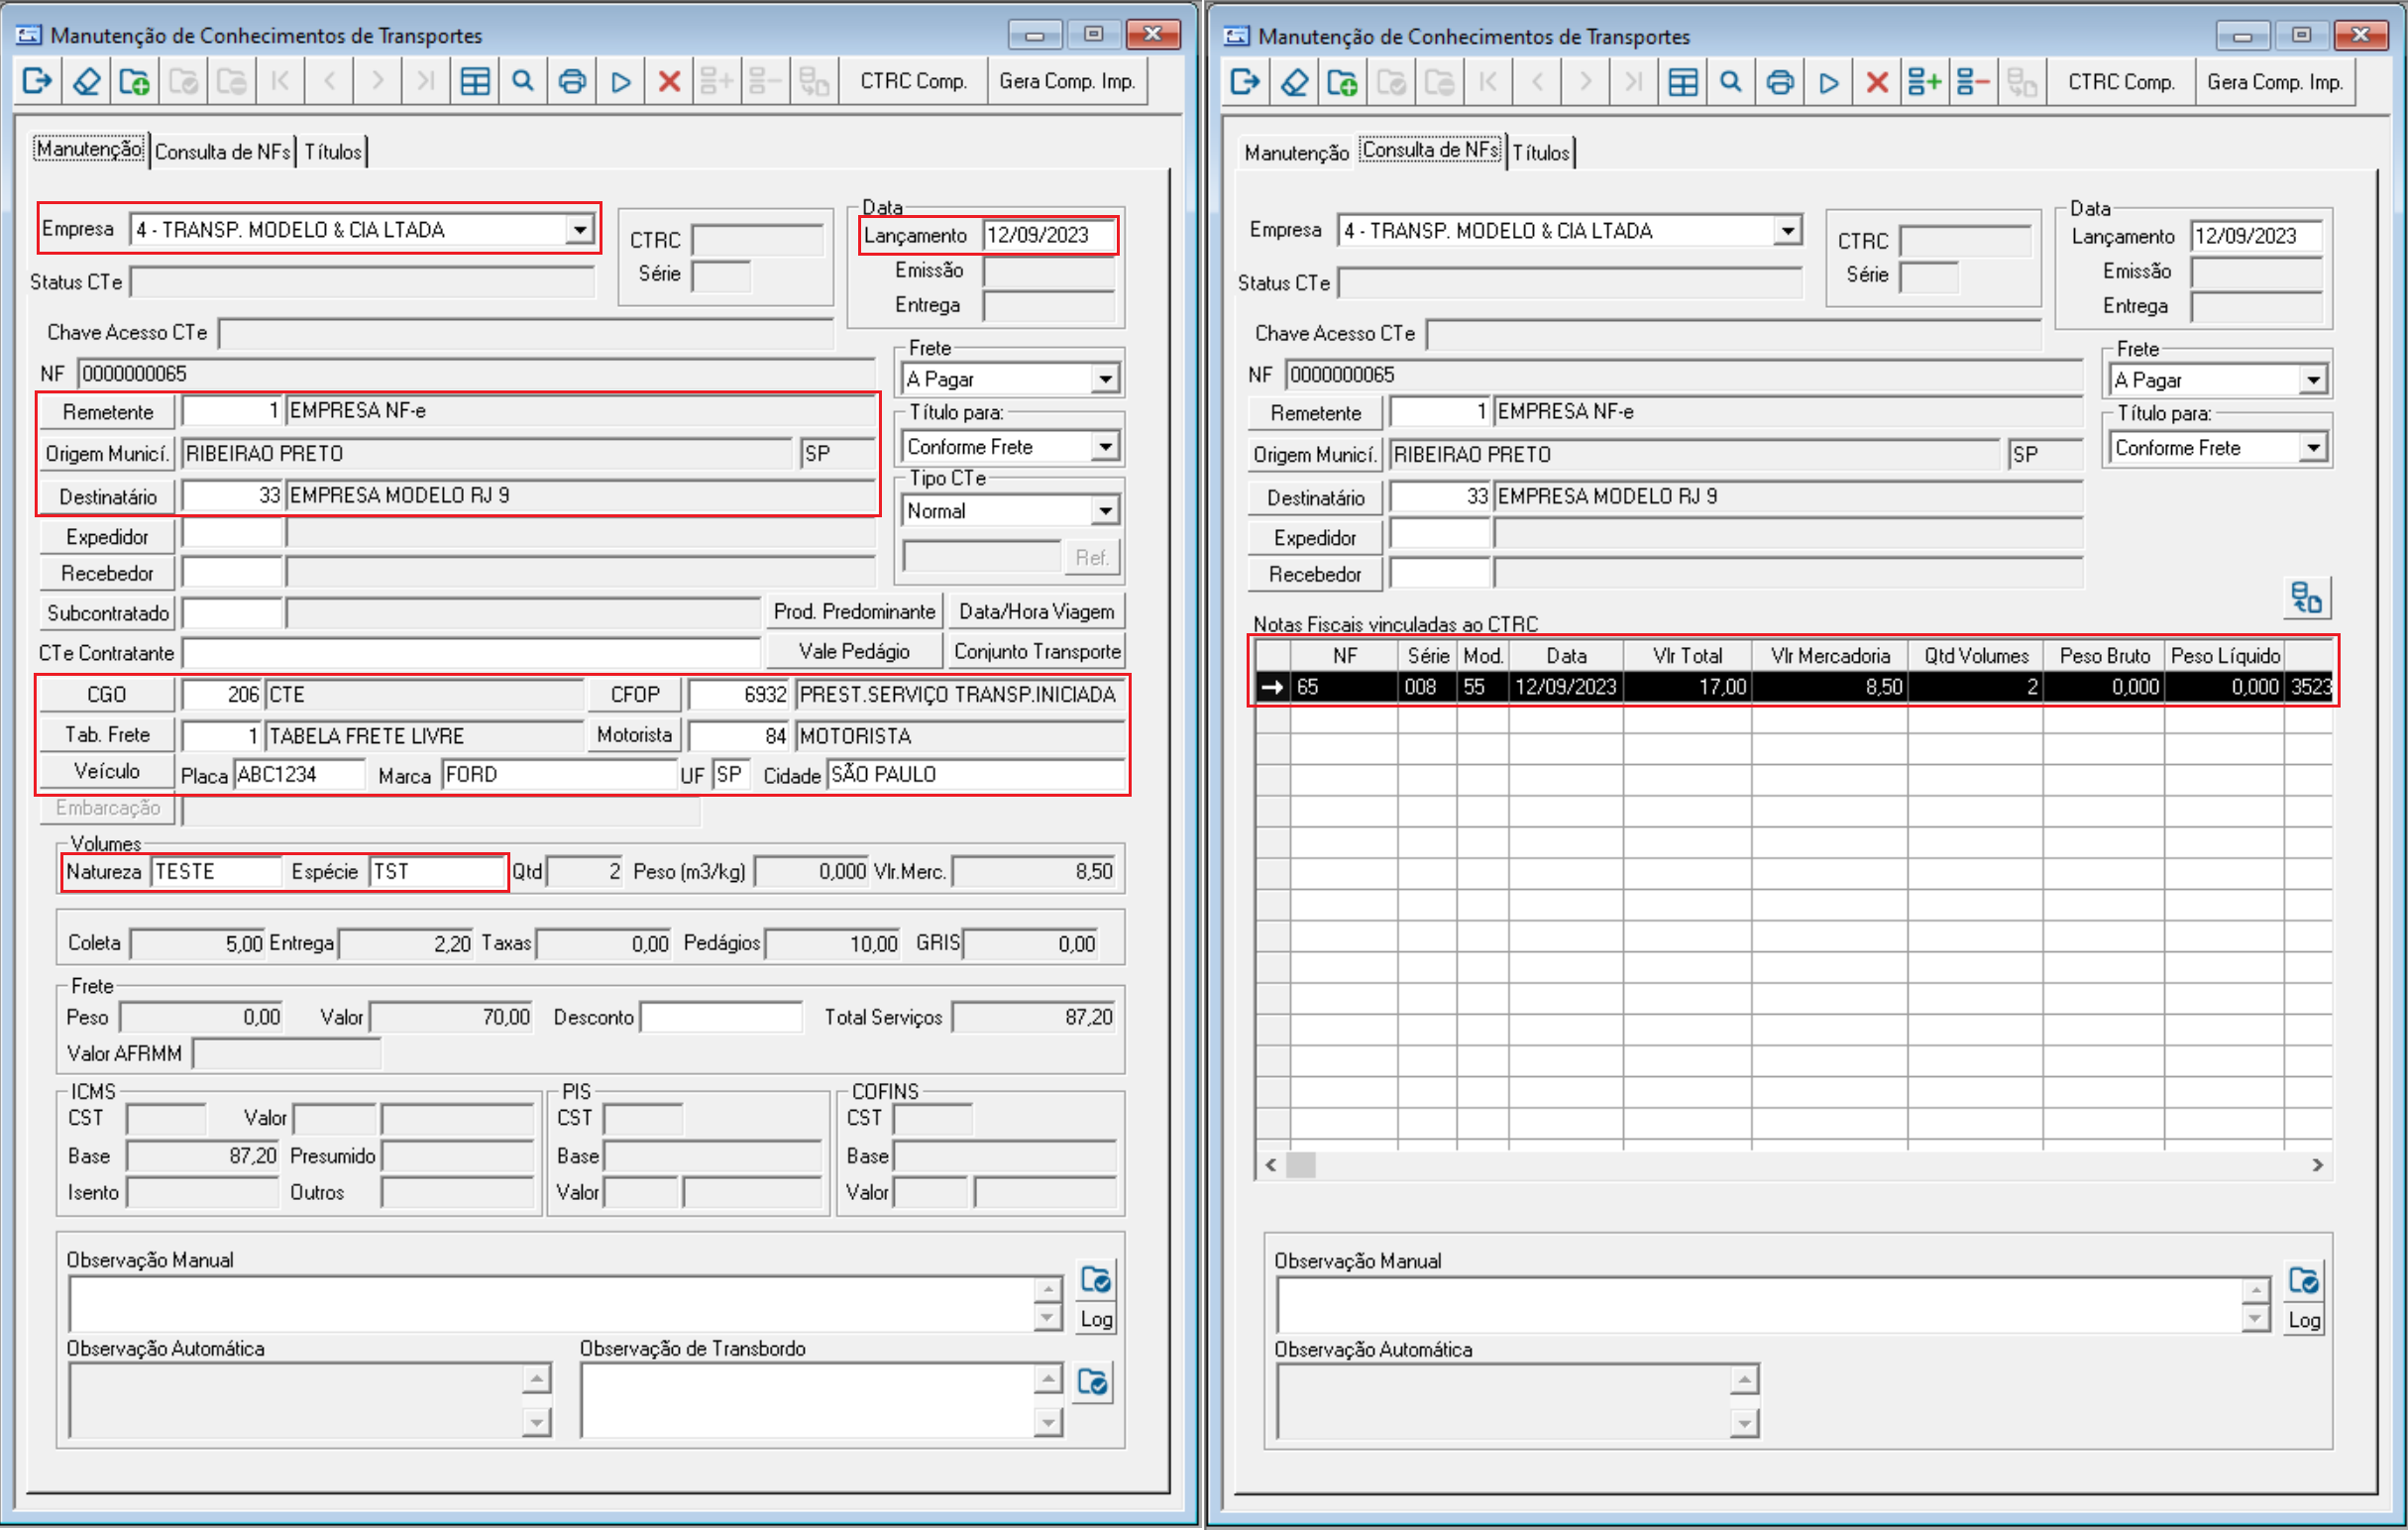Switch to the Títulos tab in the left window
This screenshot has width=2408, height=1530.
[x=333, y=152]
